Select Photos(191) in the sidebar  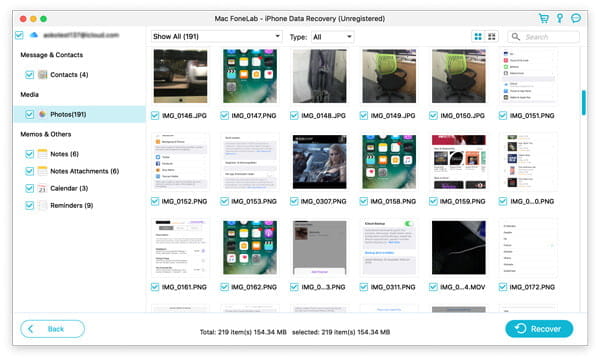(x=68, y=114)
